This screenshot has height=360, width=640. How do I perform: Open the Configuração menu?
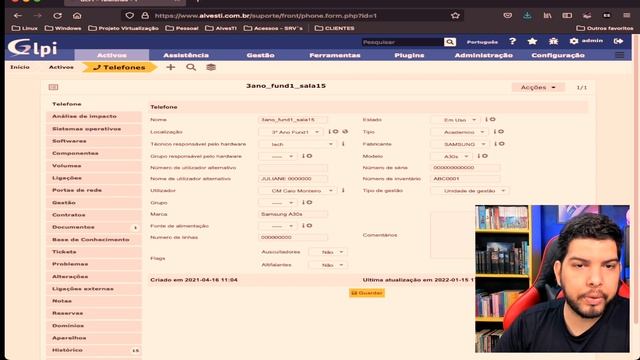pyautogui.click(x=558, y=55)
